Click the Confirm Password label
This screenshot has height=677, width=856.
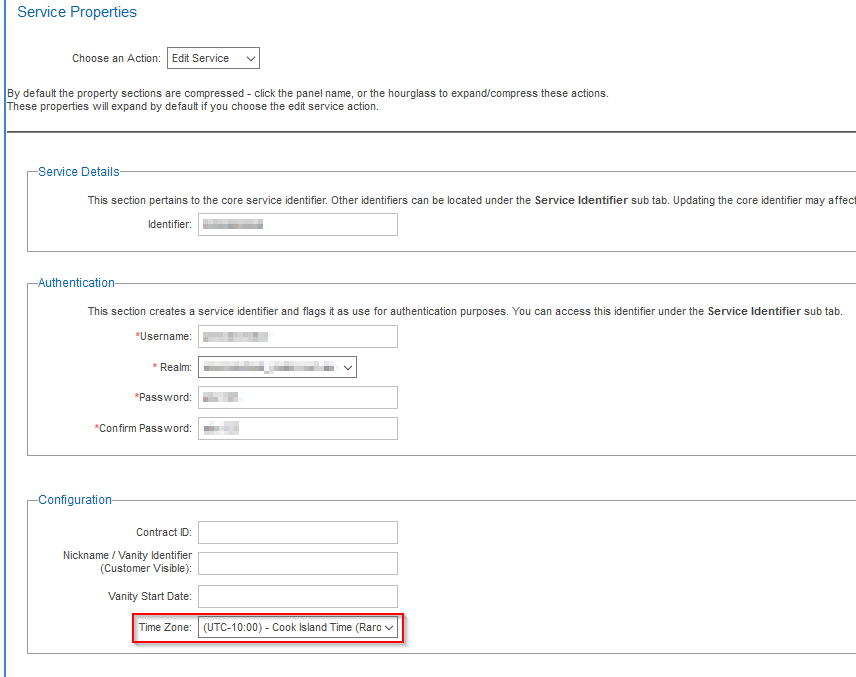tap(145, 429)
